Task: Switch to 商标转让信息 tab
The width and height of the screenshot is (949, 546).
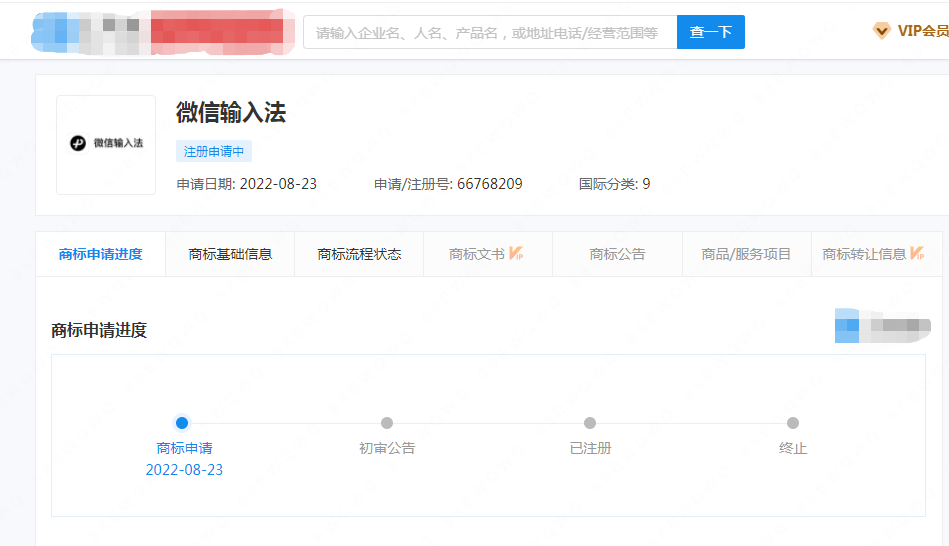Action: coord(864,254)
